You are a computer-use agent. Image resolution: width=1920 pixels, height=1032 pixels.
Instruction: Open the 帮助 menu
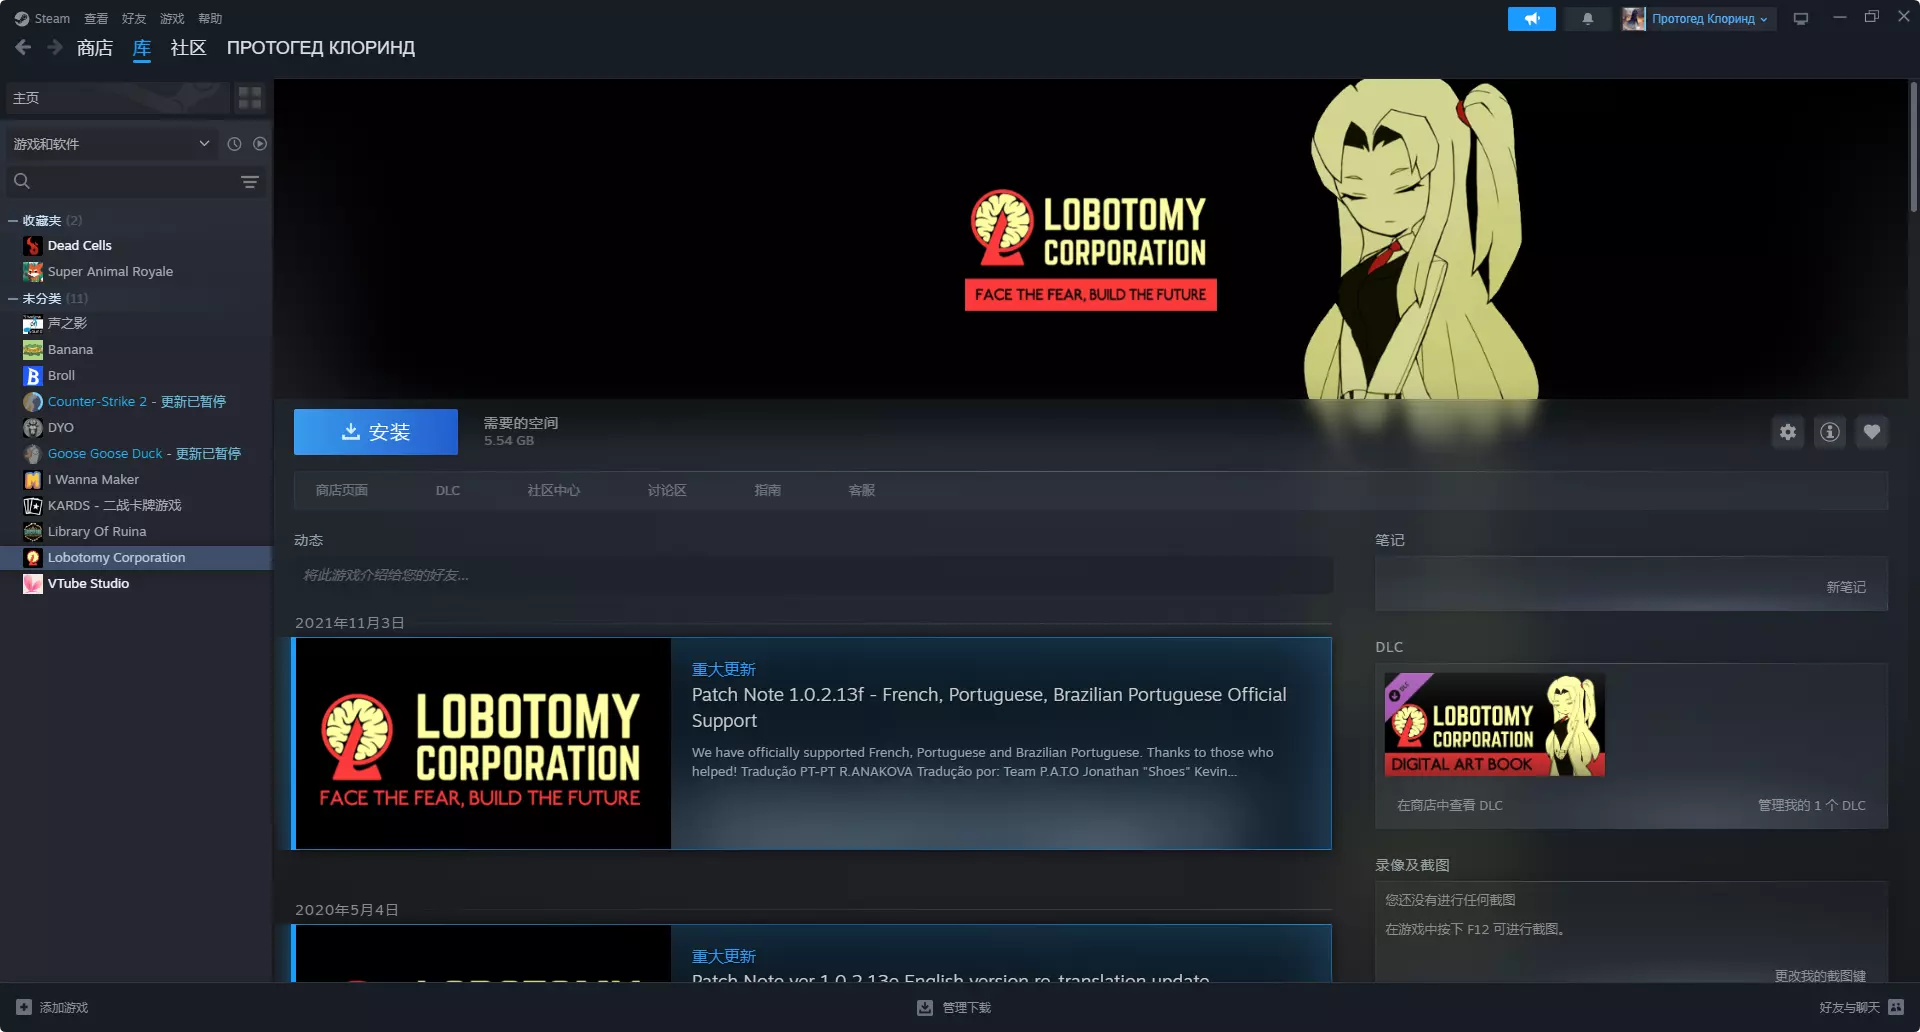pyautogui.click(x=210, y=19)
